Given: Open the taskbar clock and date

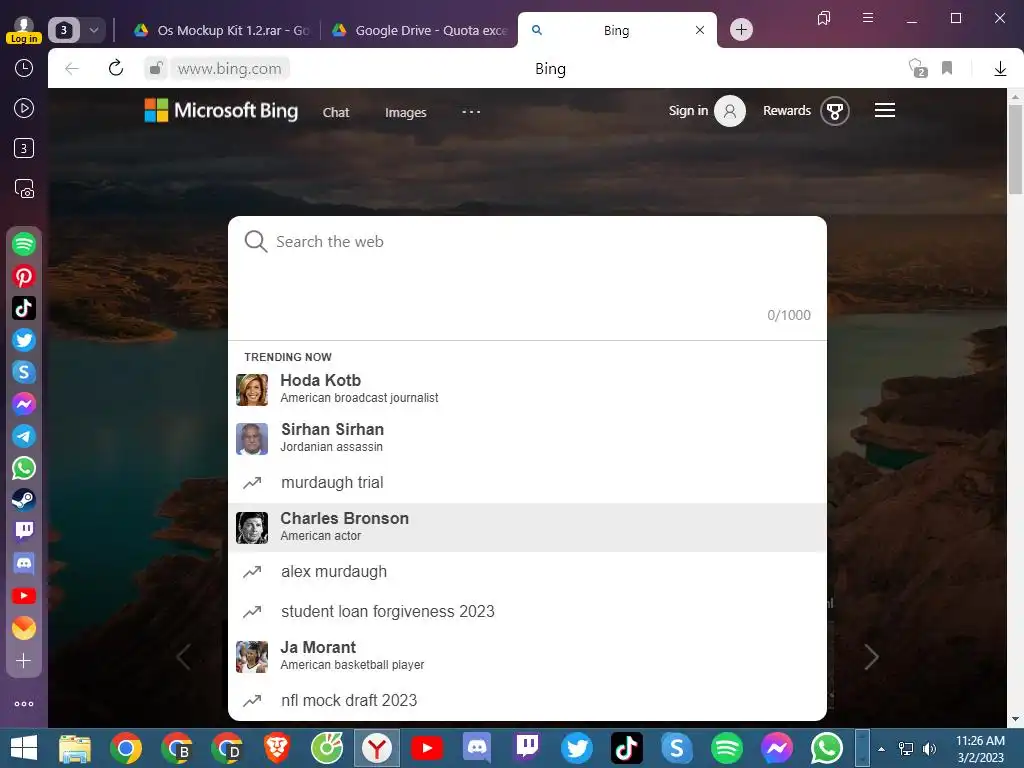Looking at the screenshot, I should [x=980, y=749].
